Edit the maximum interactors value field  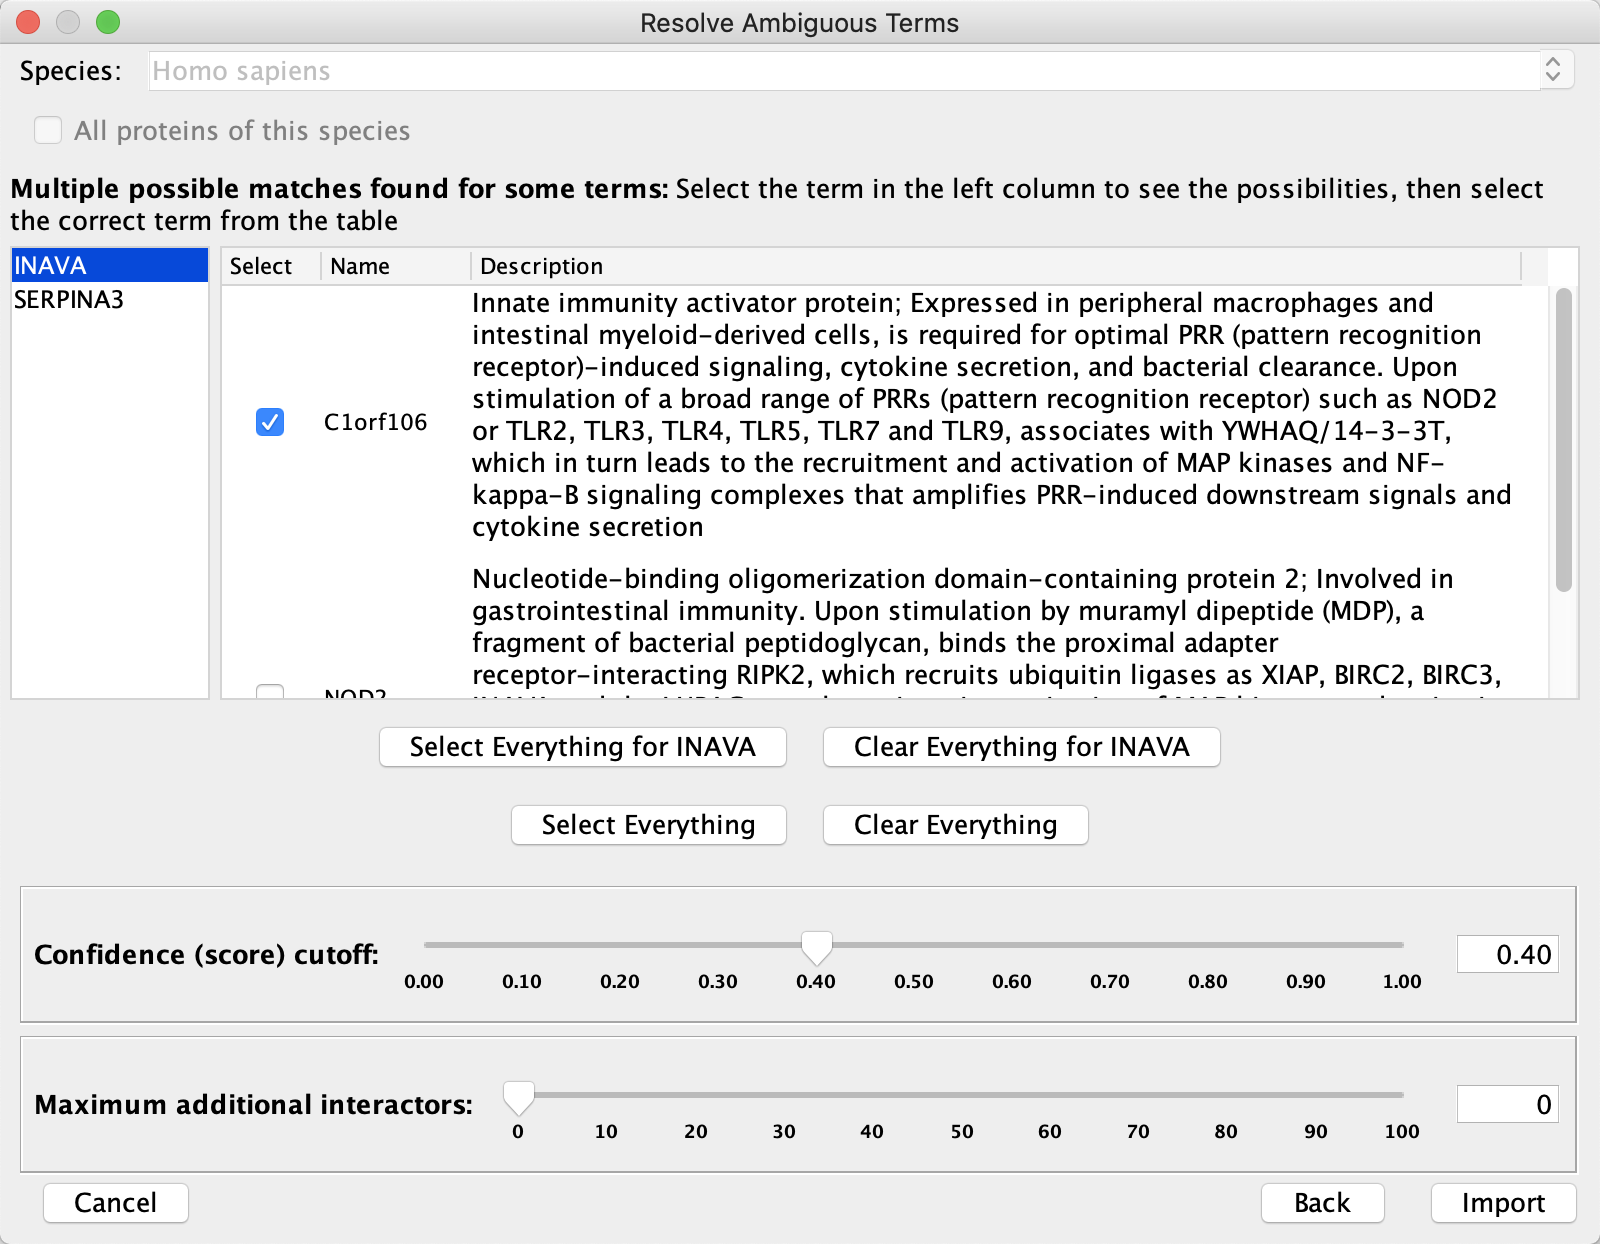(1507, 1103)
